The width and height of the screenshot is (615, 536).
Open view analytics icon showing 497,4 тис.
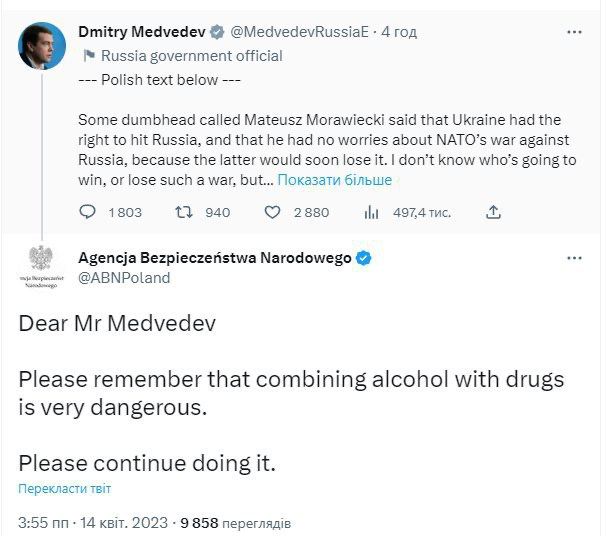click(x=371, y=212)
